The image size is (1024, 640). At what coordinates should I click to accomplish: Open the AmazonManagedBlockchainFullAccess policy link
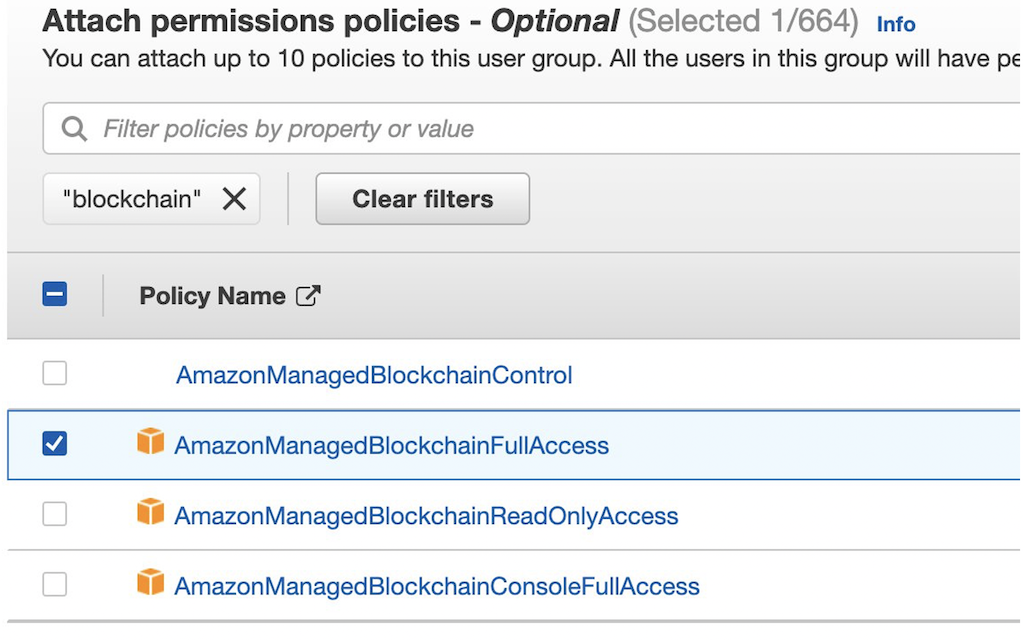click(x=391, y=446)
